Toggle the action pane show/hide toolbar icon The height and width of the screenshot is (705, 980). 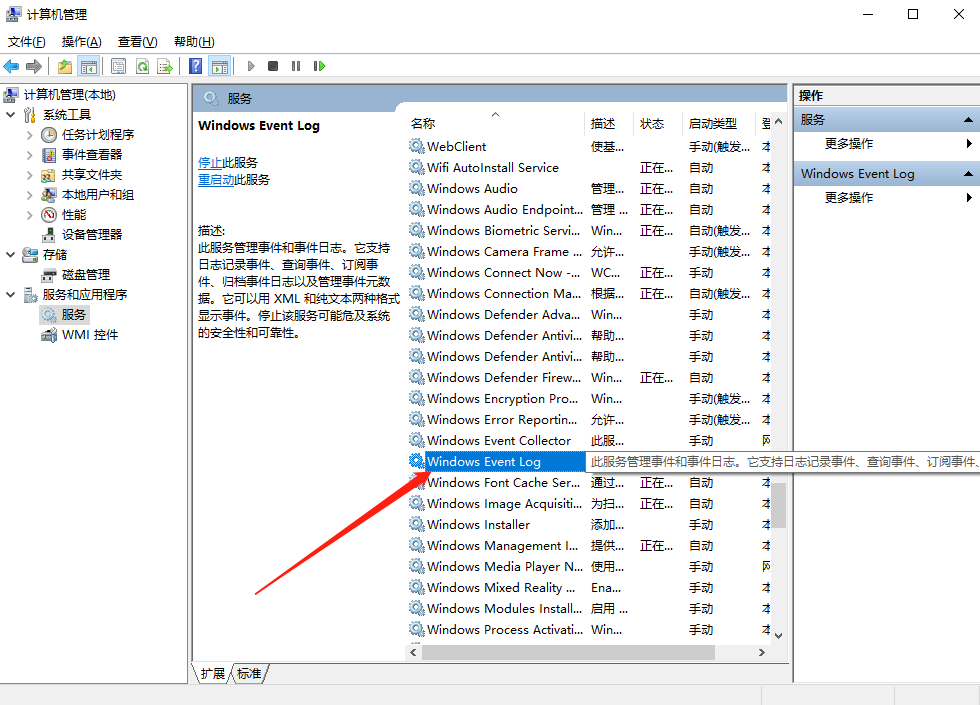click(220, 66)
